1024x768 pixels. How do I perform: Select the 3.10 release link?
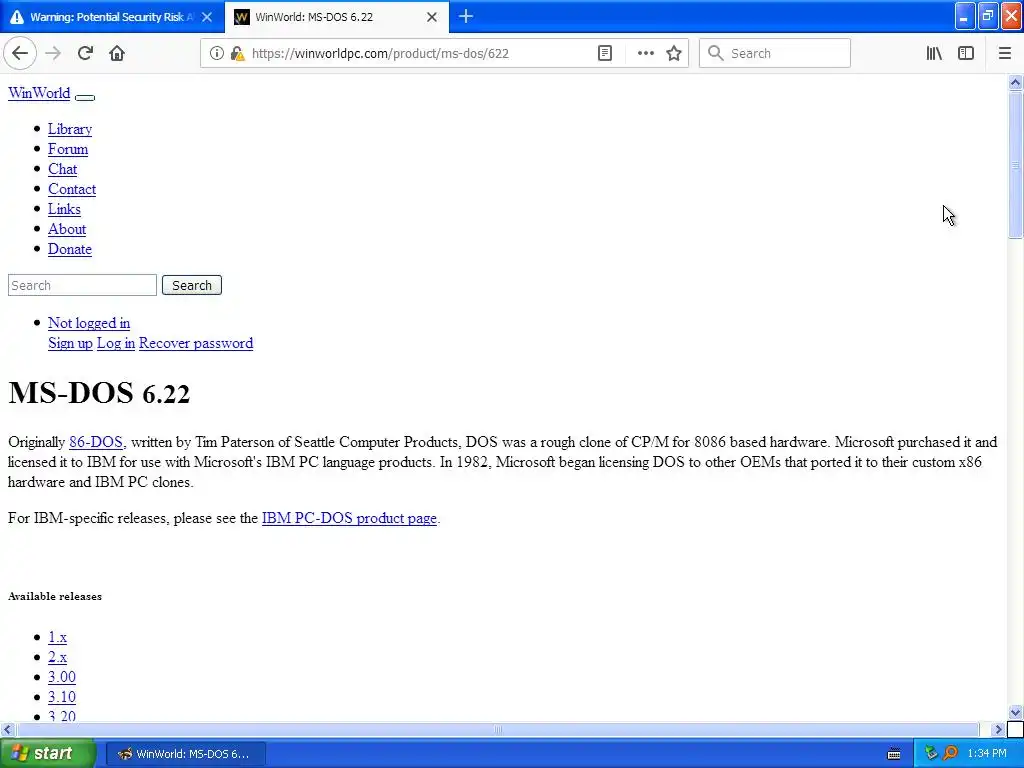pyautogui.click(x=62, y=697)
